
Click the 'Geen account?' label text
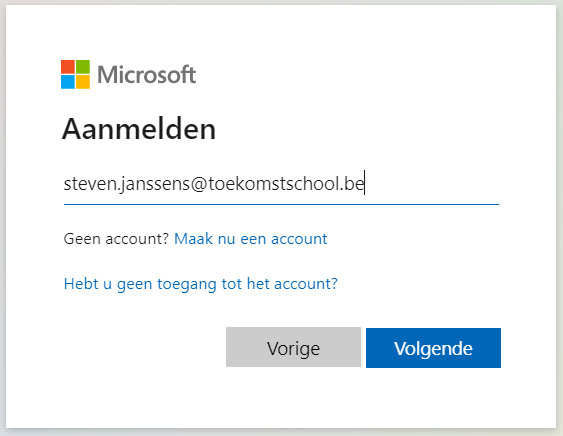[116, 239]
